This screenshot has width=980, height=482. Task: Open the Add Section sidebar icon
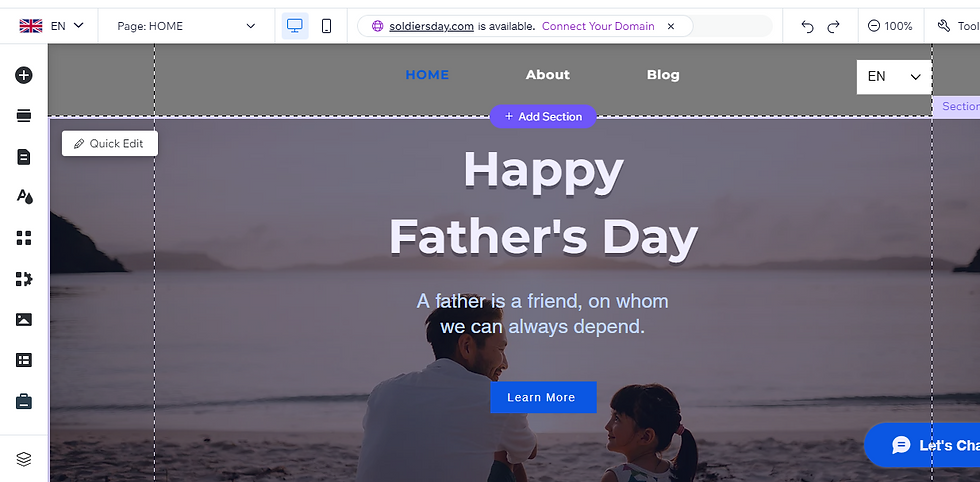[23, 116]
